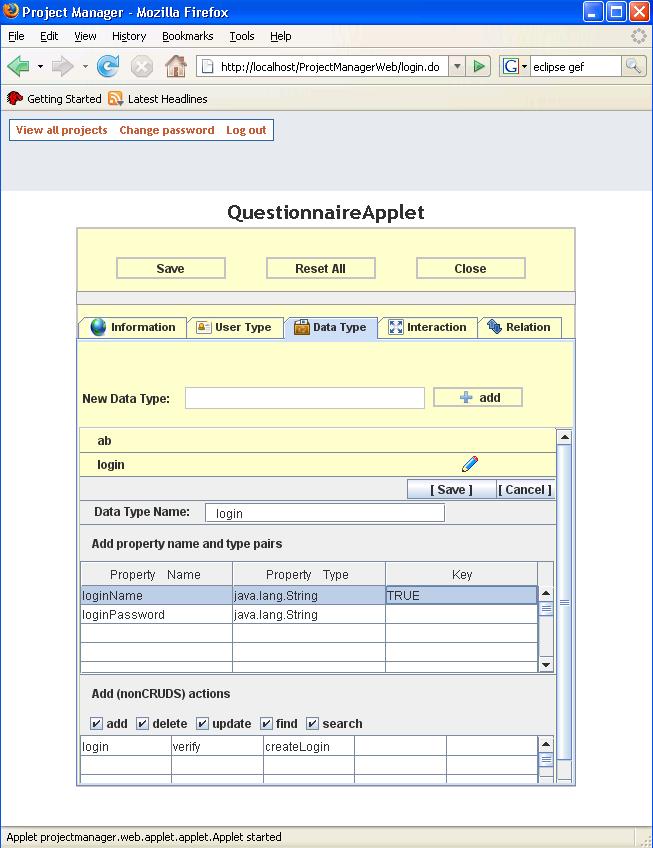Image resolution: width=653 pixels, height=848 pixels.
Task: Toggle the add action checkbox
Action: pos(96,724)
